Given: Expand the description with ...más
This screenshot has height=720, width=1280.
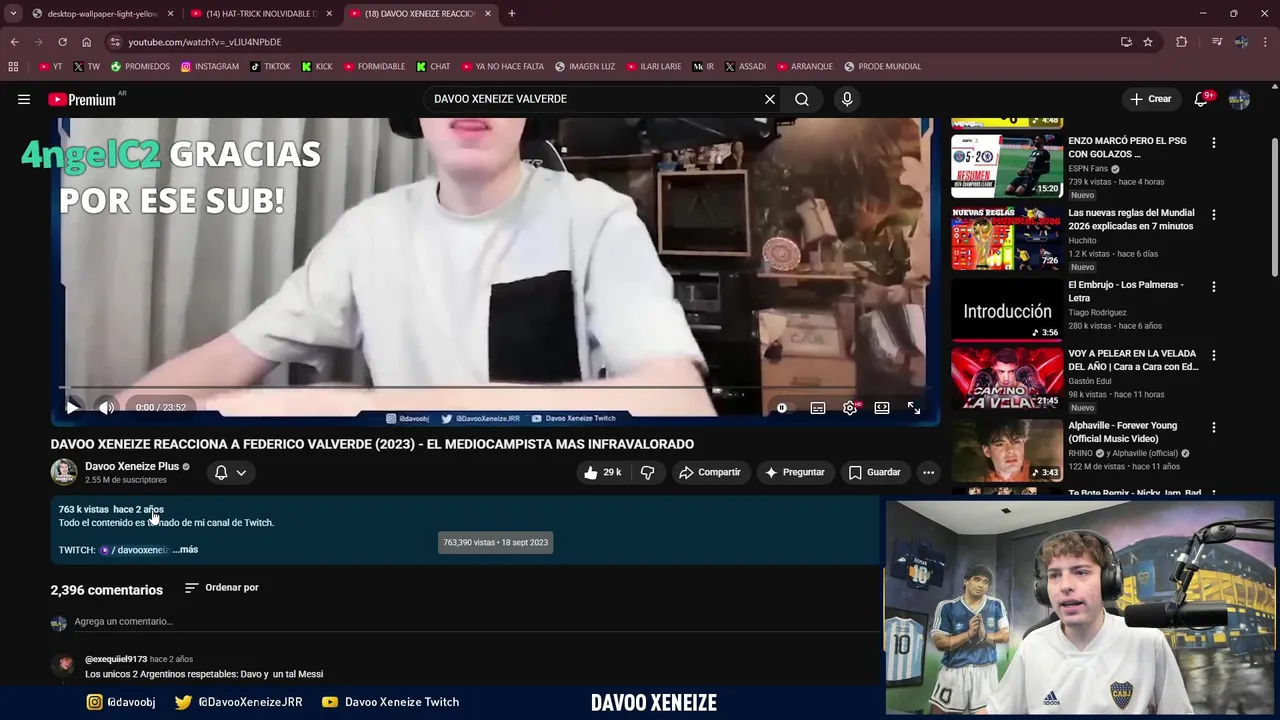Looking at the screenshot, I should [x=185, y=549].
